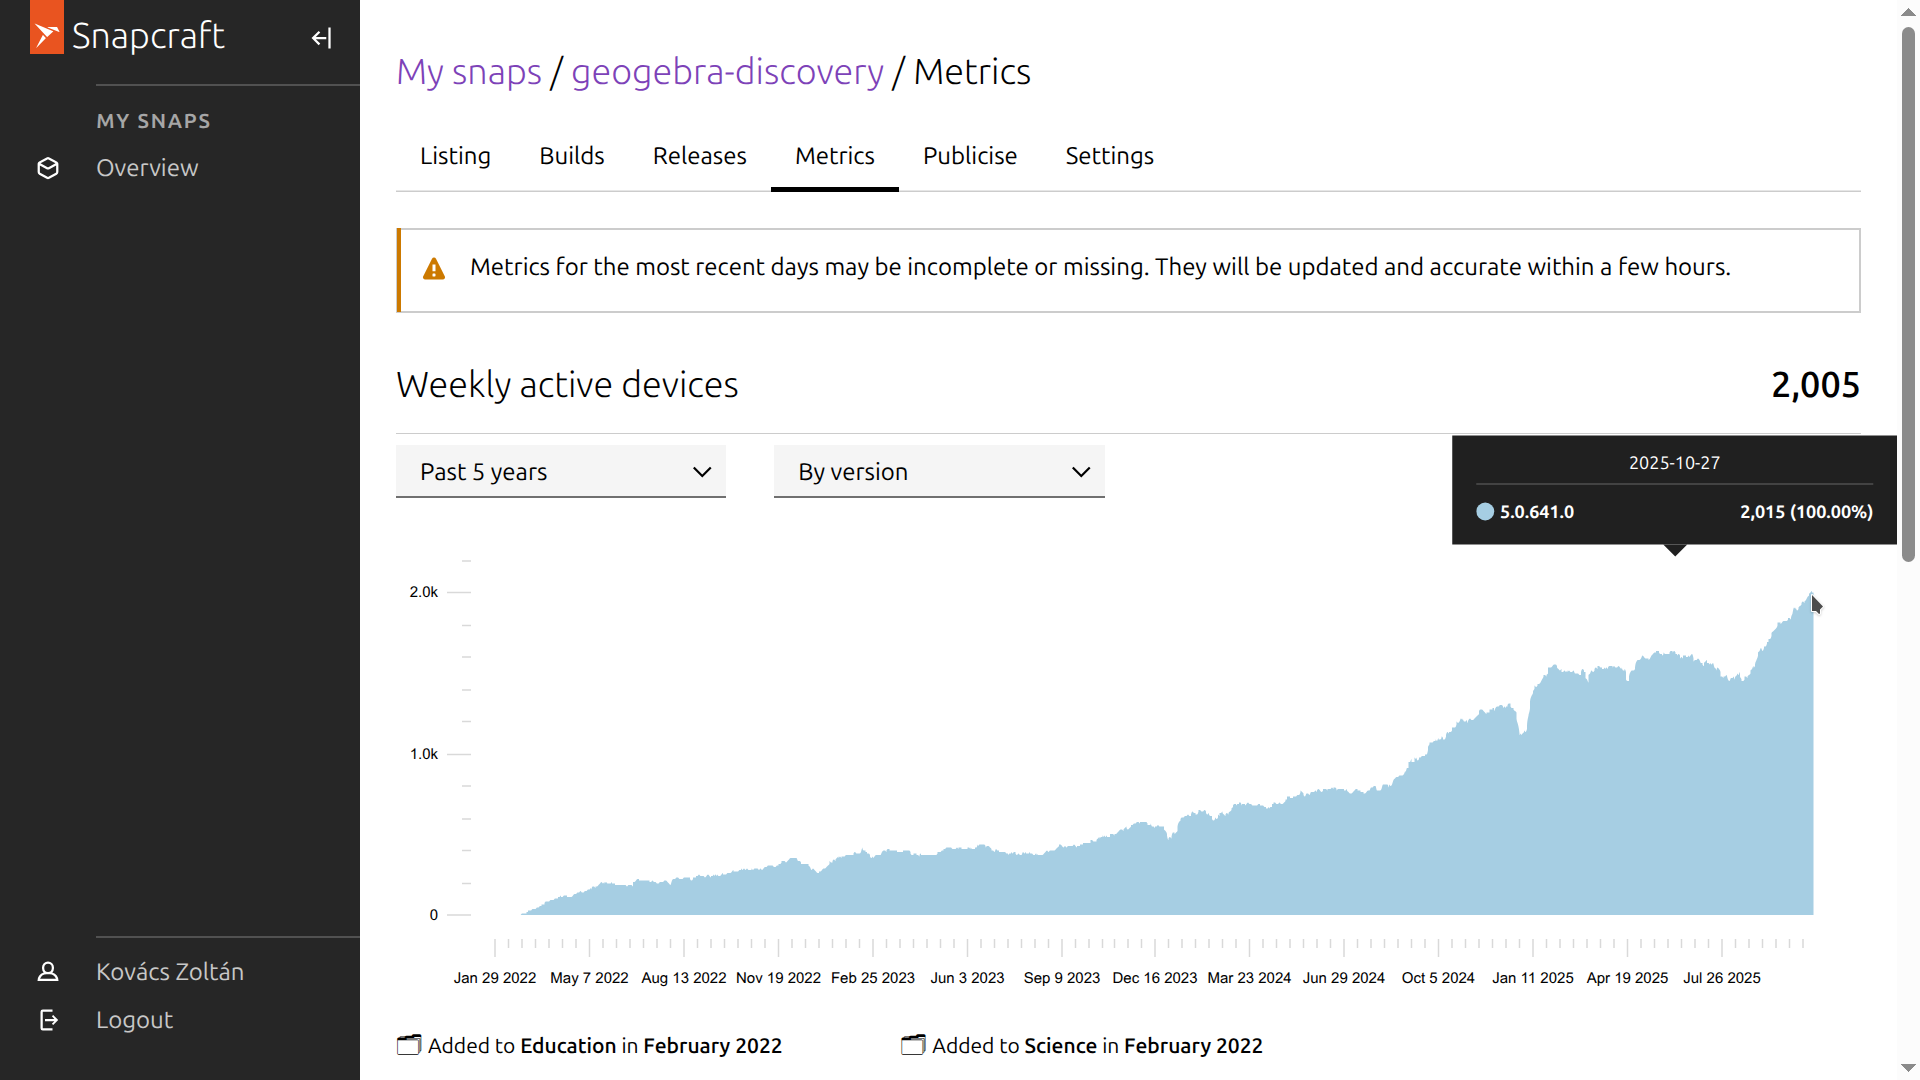Viewport: 1920px width, 1080px height.
Task: Click the Education category calendar icon
Action: point(409,1045)
